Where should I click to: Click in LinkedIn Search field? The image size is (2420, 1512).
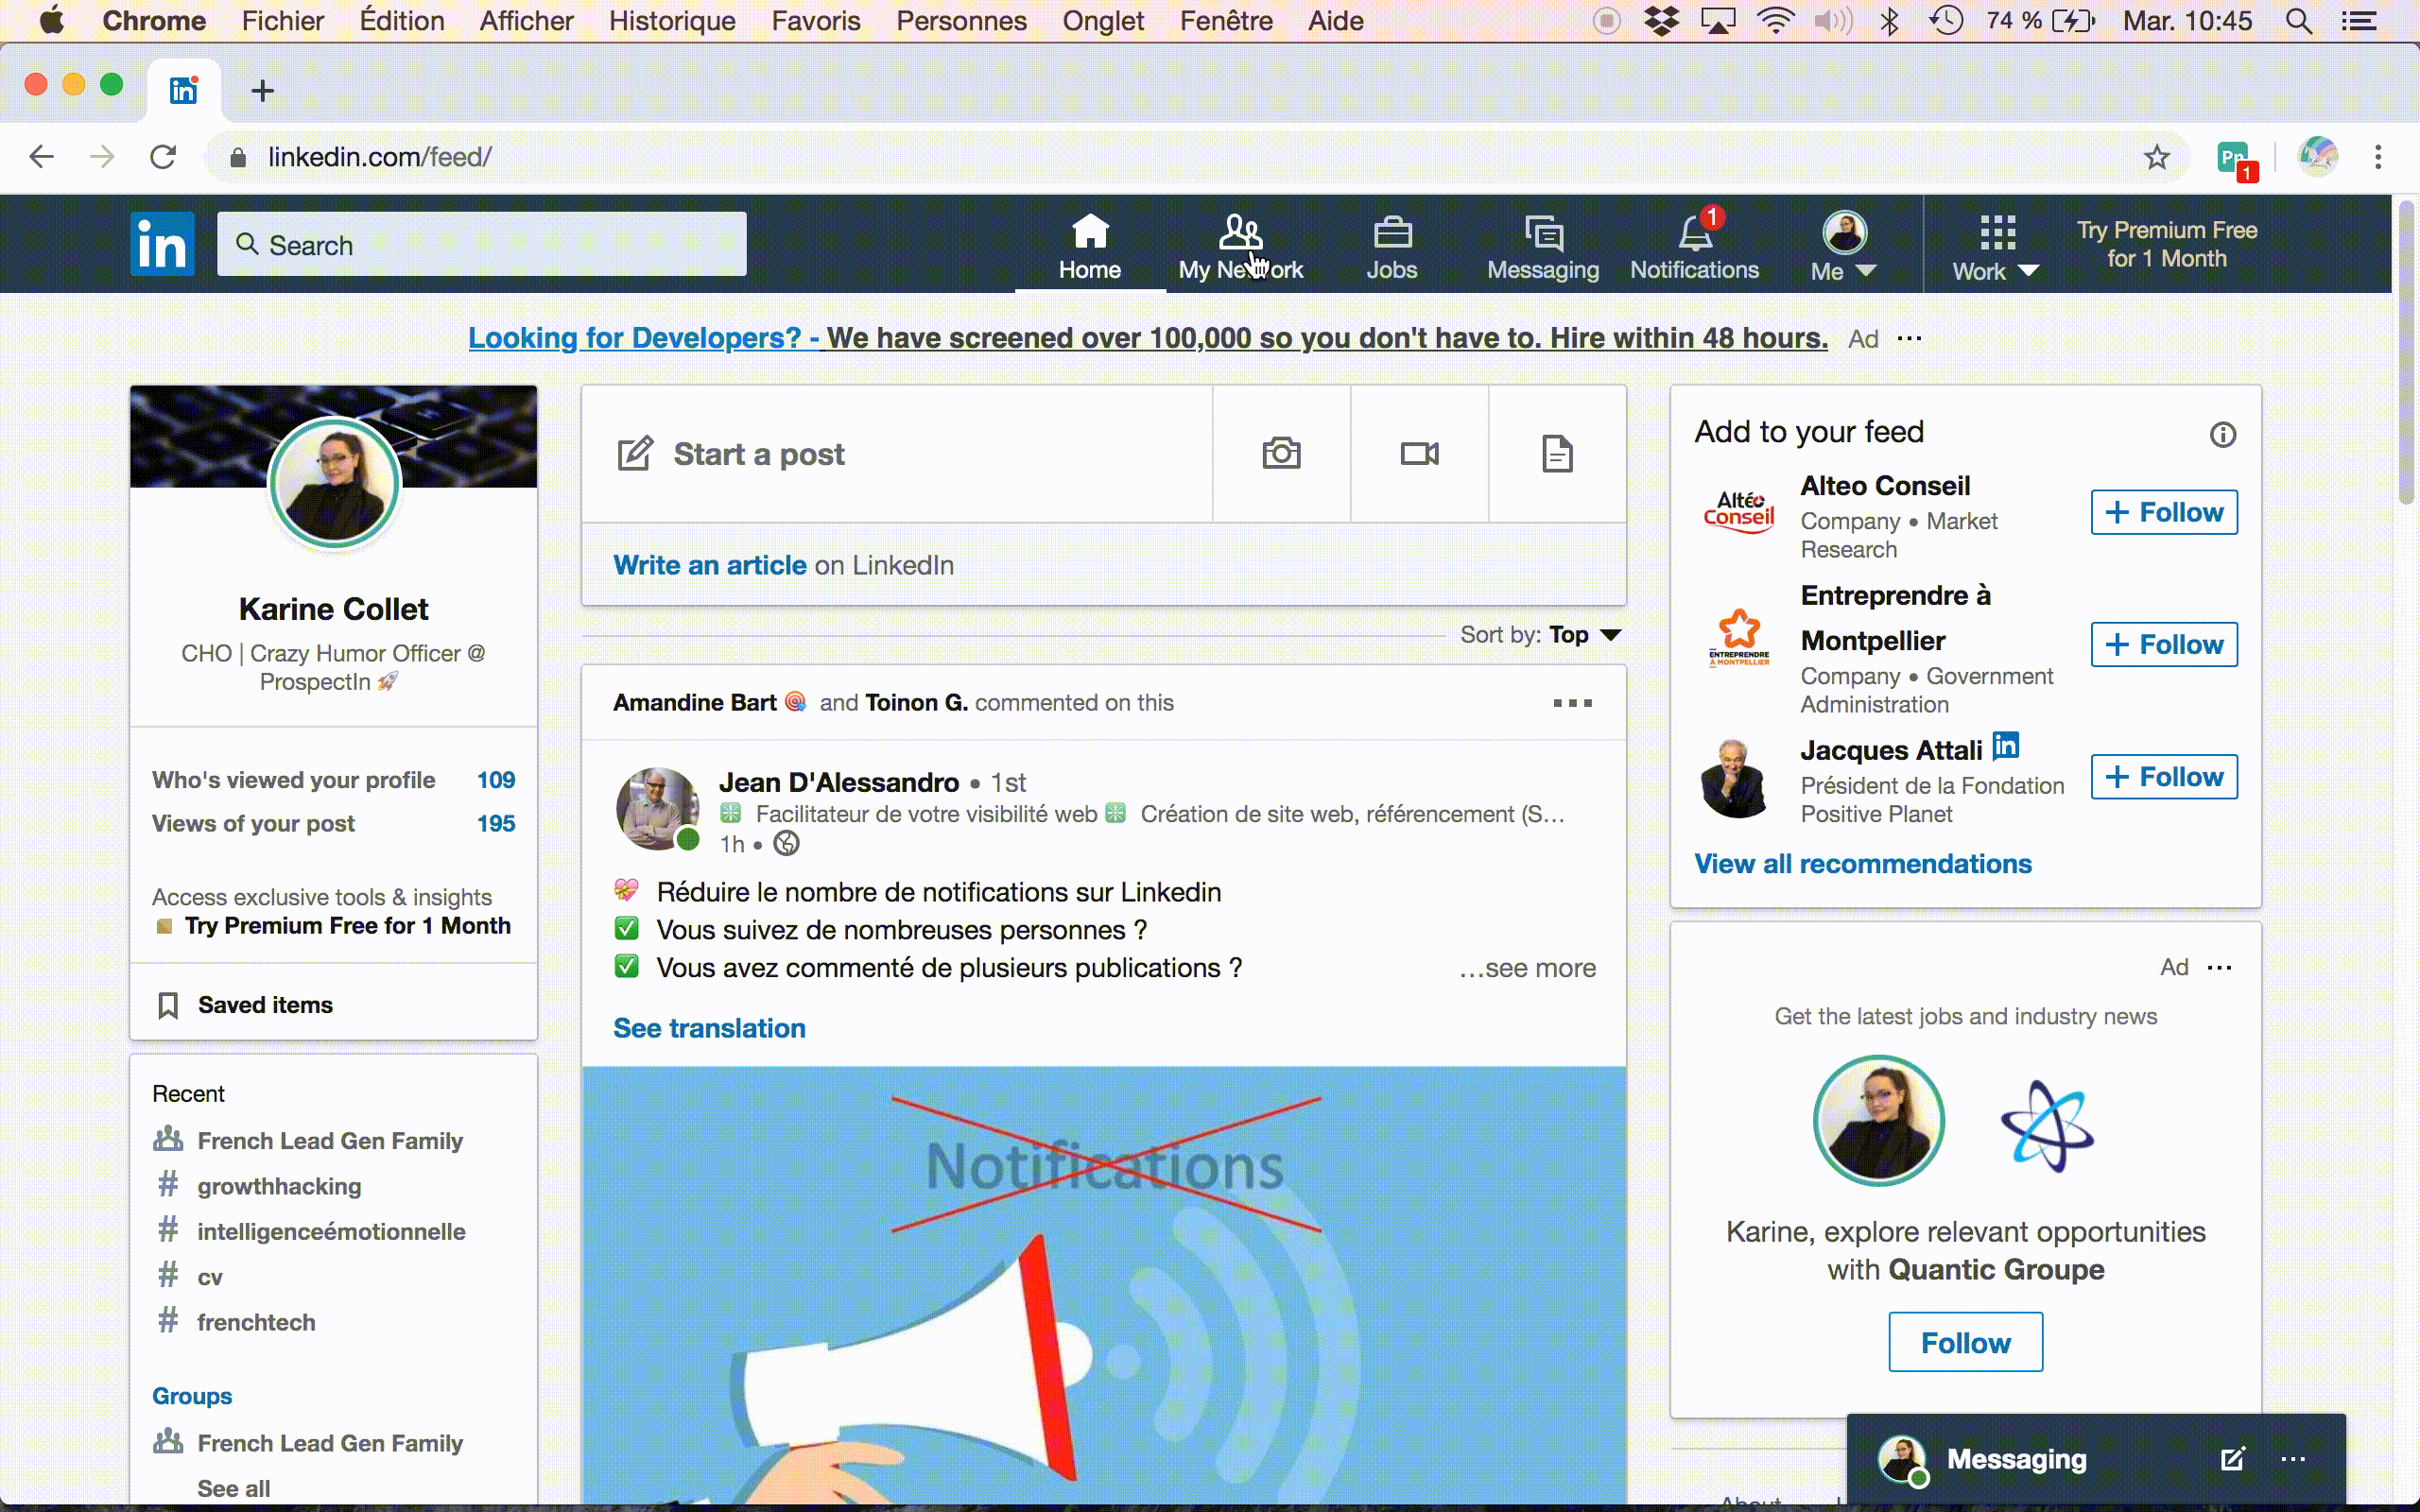[482, 244]
